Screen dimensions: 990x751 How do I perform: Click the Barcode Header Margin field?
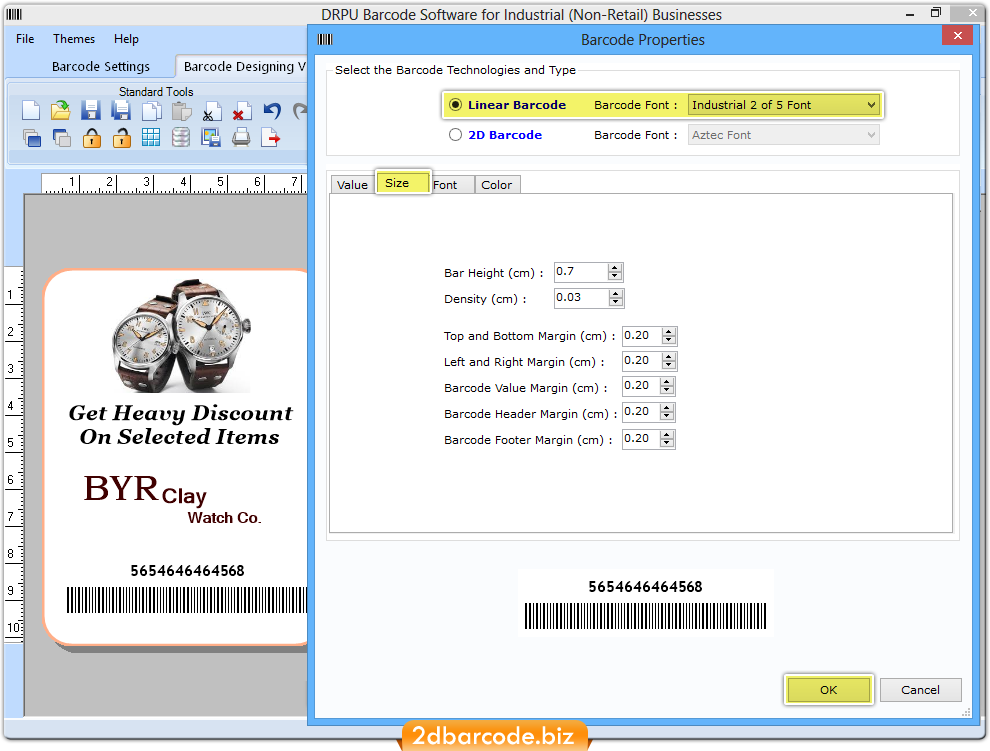point(641,412)
